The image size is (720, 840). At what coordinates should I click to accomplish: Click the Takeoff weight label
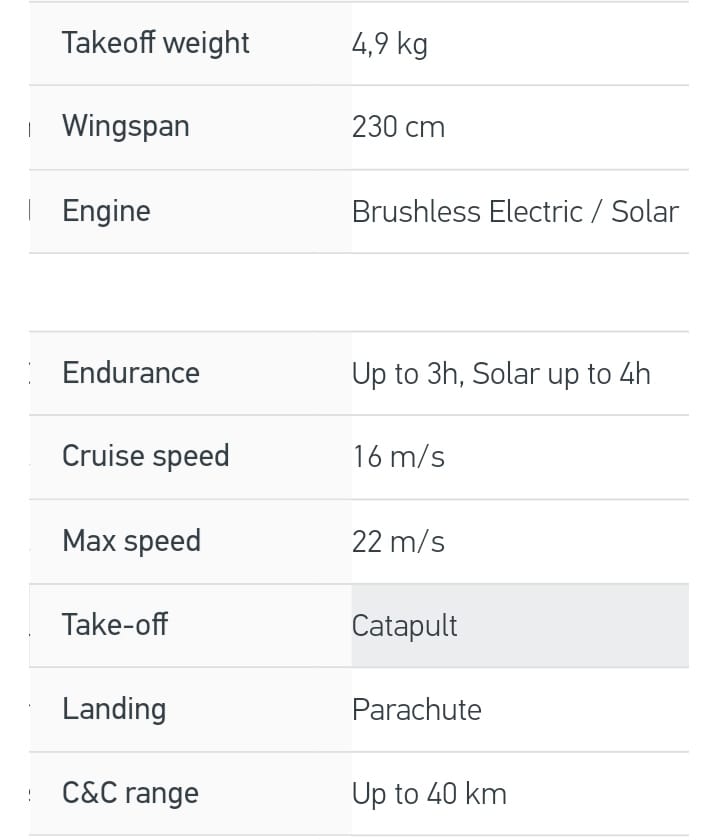tap(155, 43)
